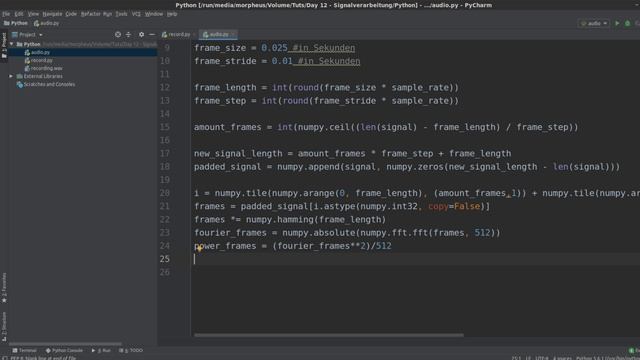Click line number 20 in gutter
Image resolution: width=640 pixels, height=360 pixels.
[165, 193]
